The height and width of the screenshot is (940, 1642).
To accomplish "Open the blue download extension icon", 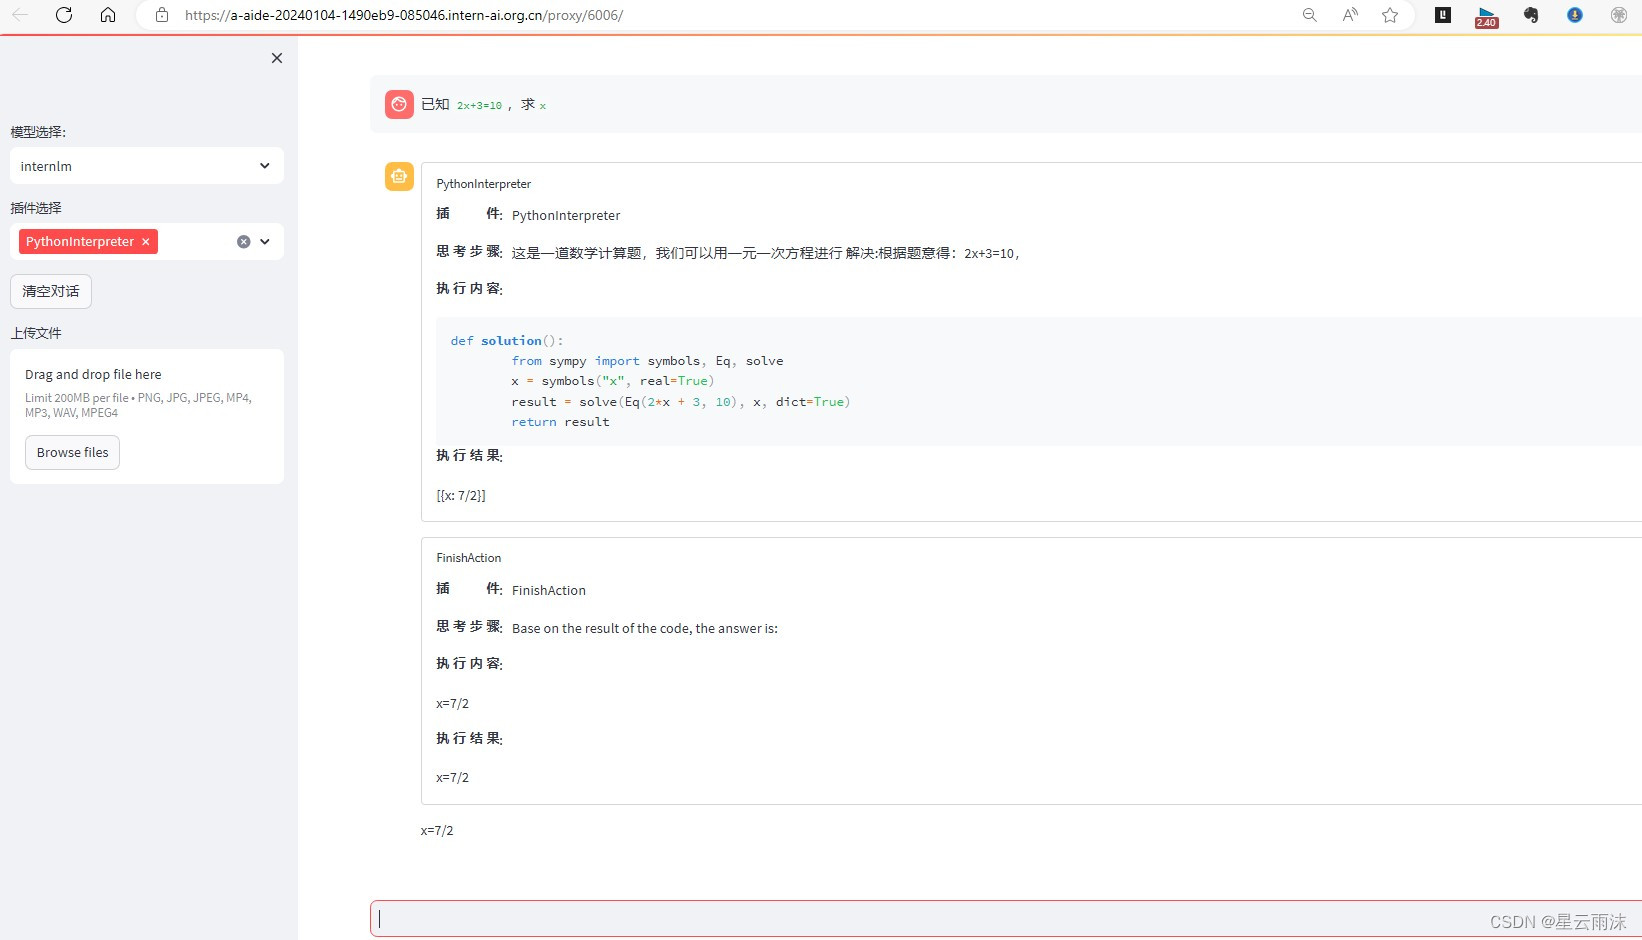I will point(1575,15).
